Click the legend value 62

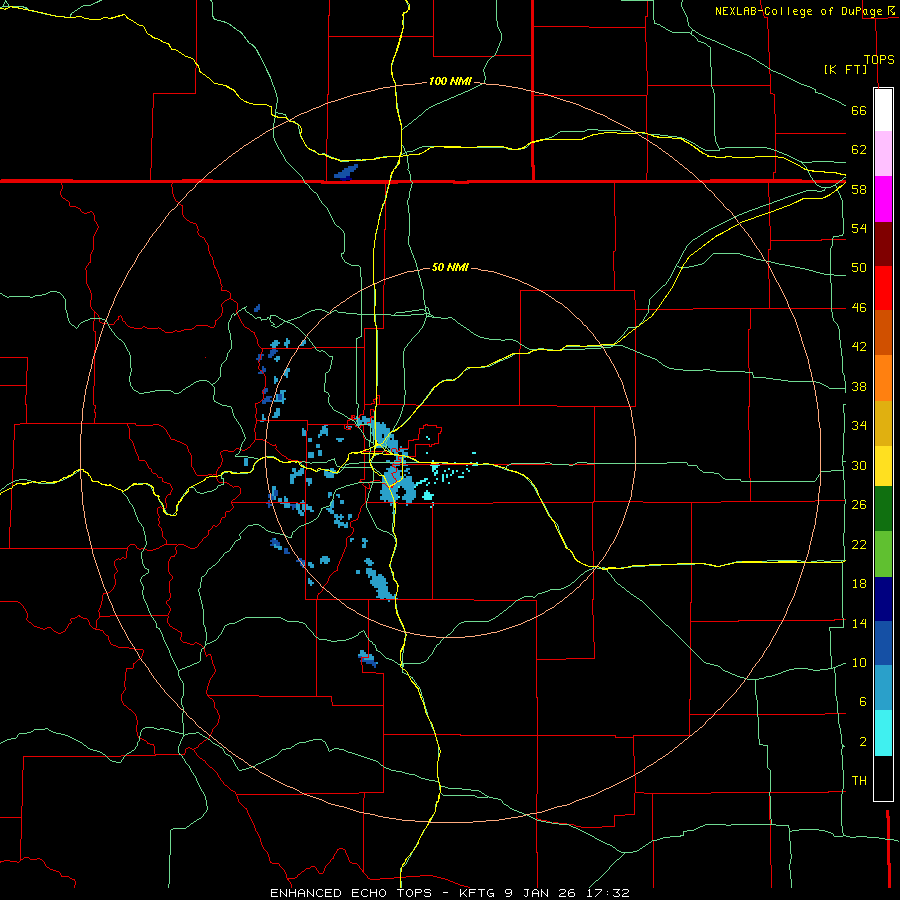pyautogui.click(x=859, y=150)
